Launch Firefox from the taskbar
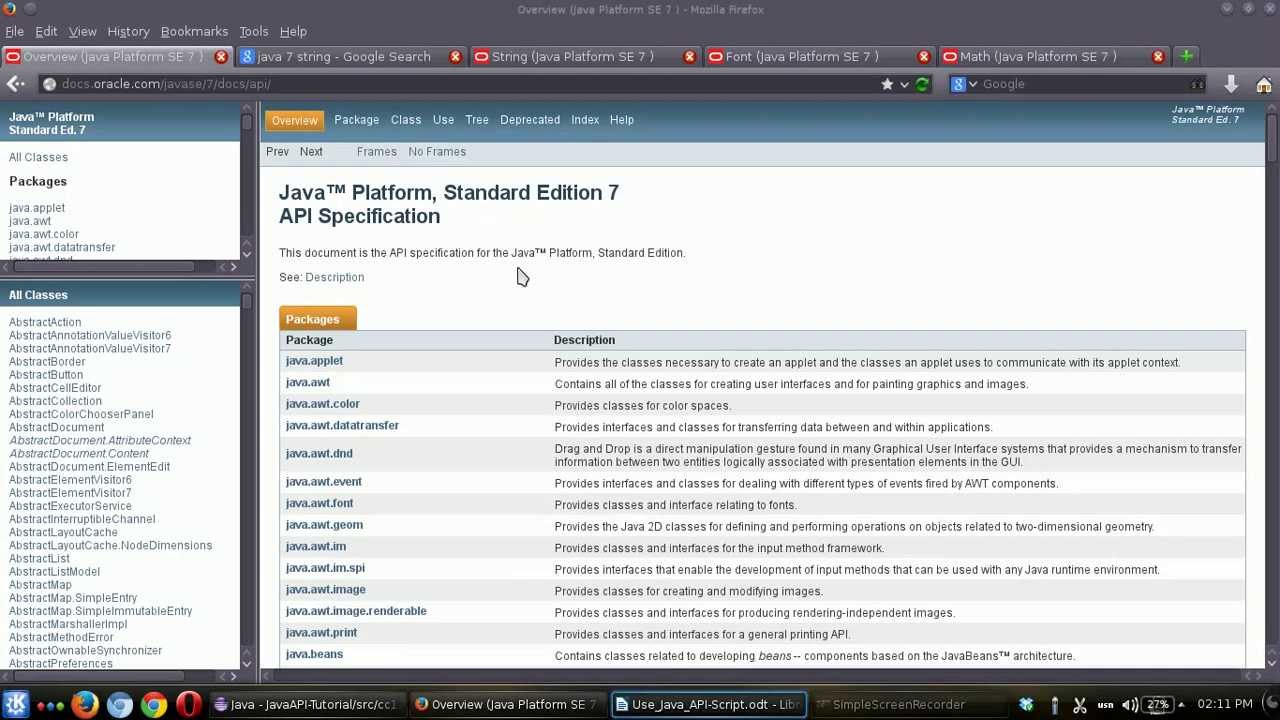The width and height of the screenshot is (1280, 720). click(x=84, y=705)
